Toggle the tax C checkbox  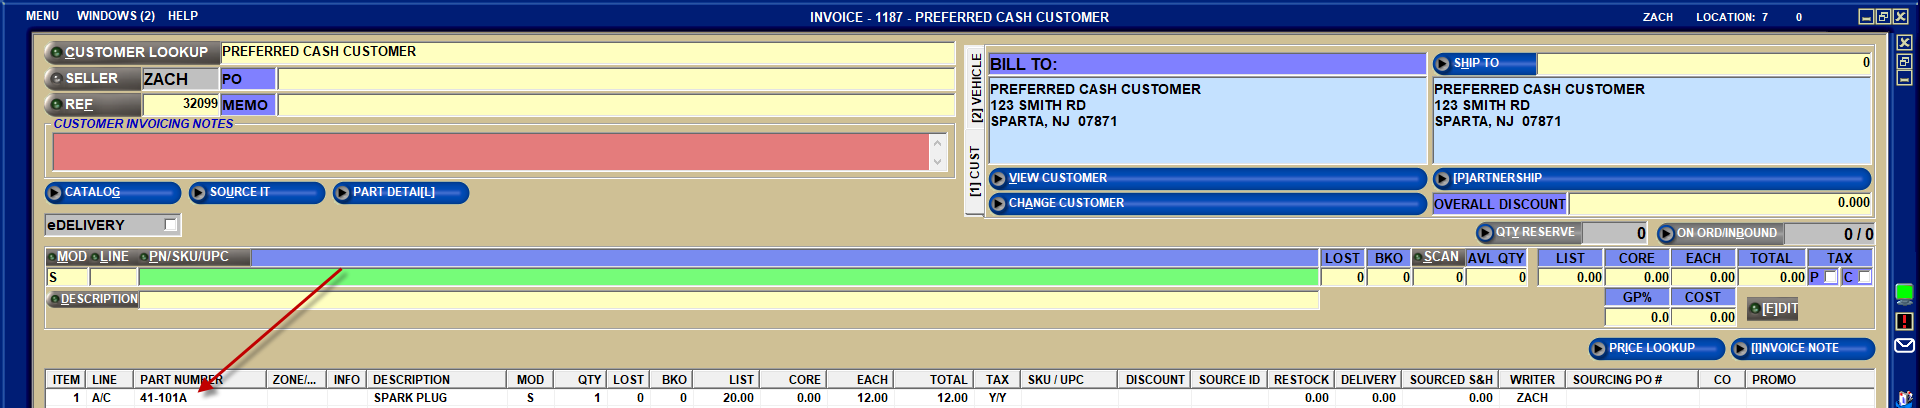pyautogui.click(x=1864, y=277)
